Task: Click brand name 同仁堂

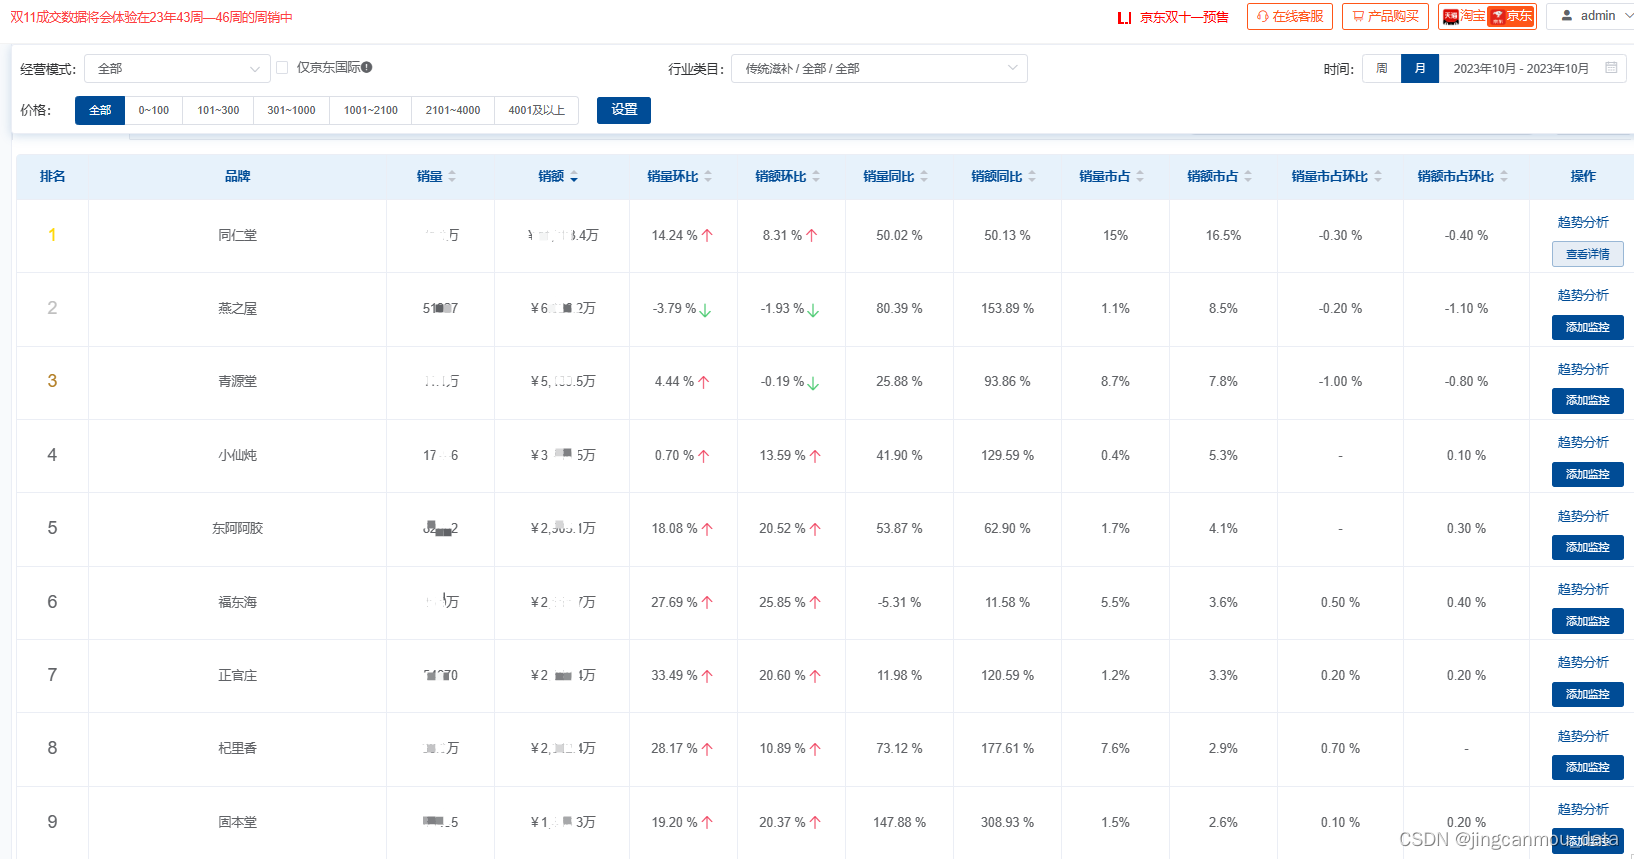Action: (x=237, y=235)
